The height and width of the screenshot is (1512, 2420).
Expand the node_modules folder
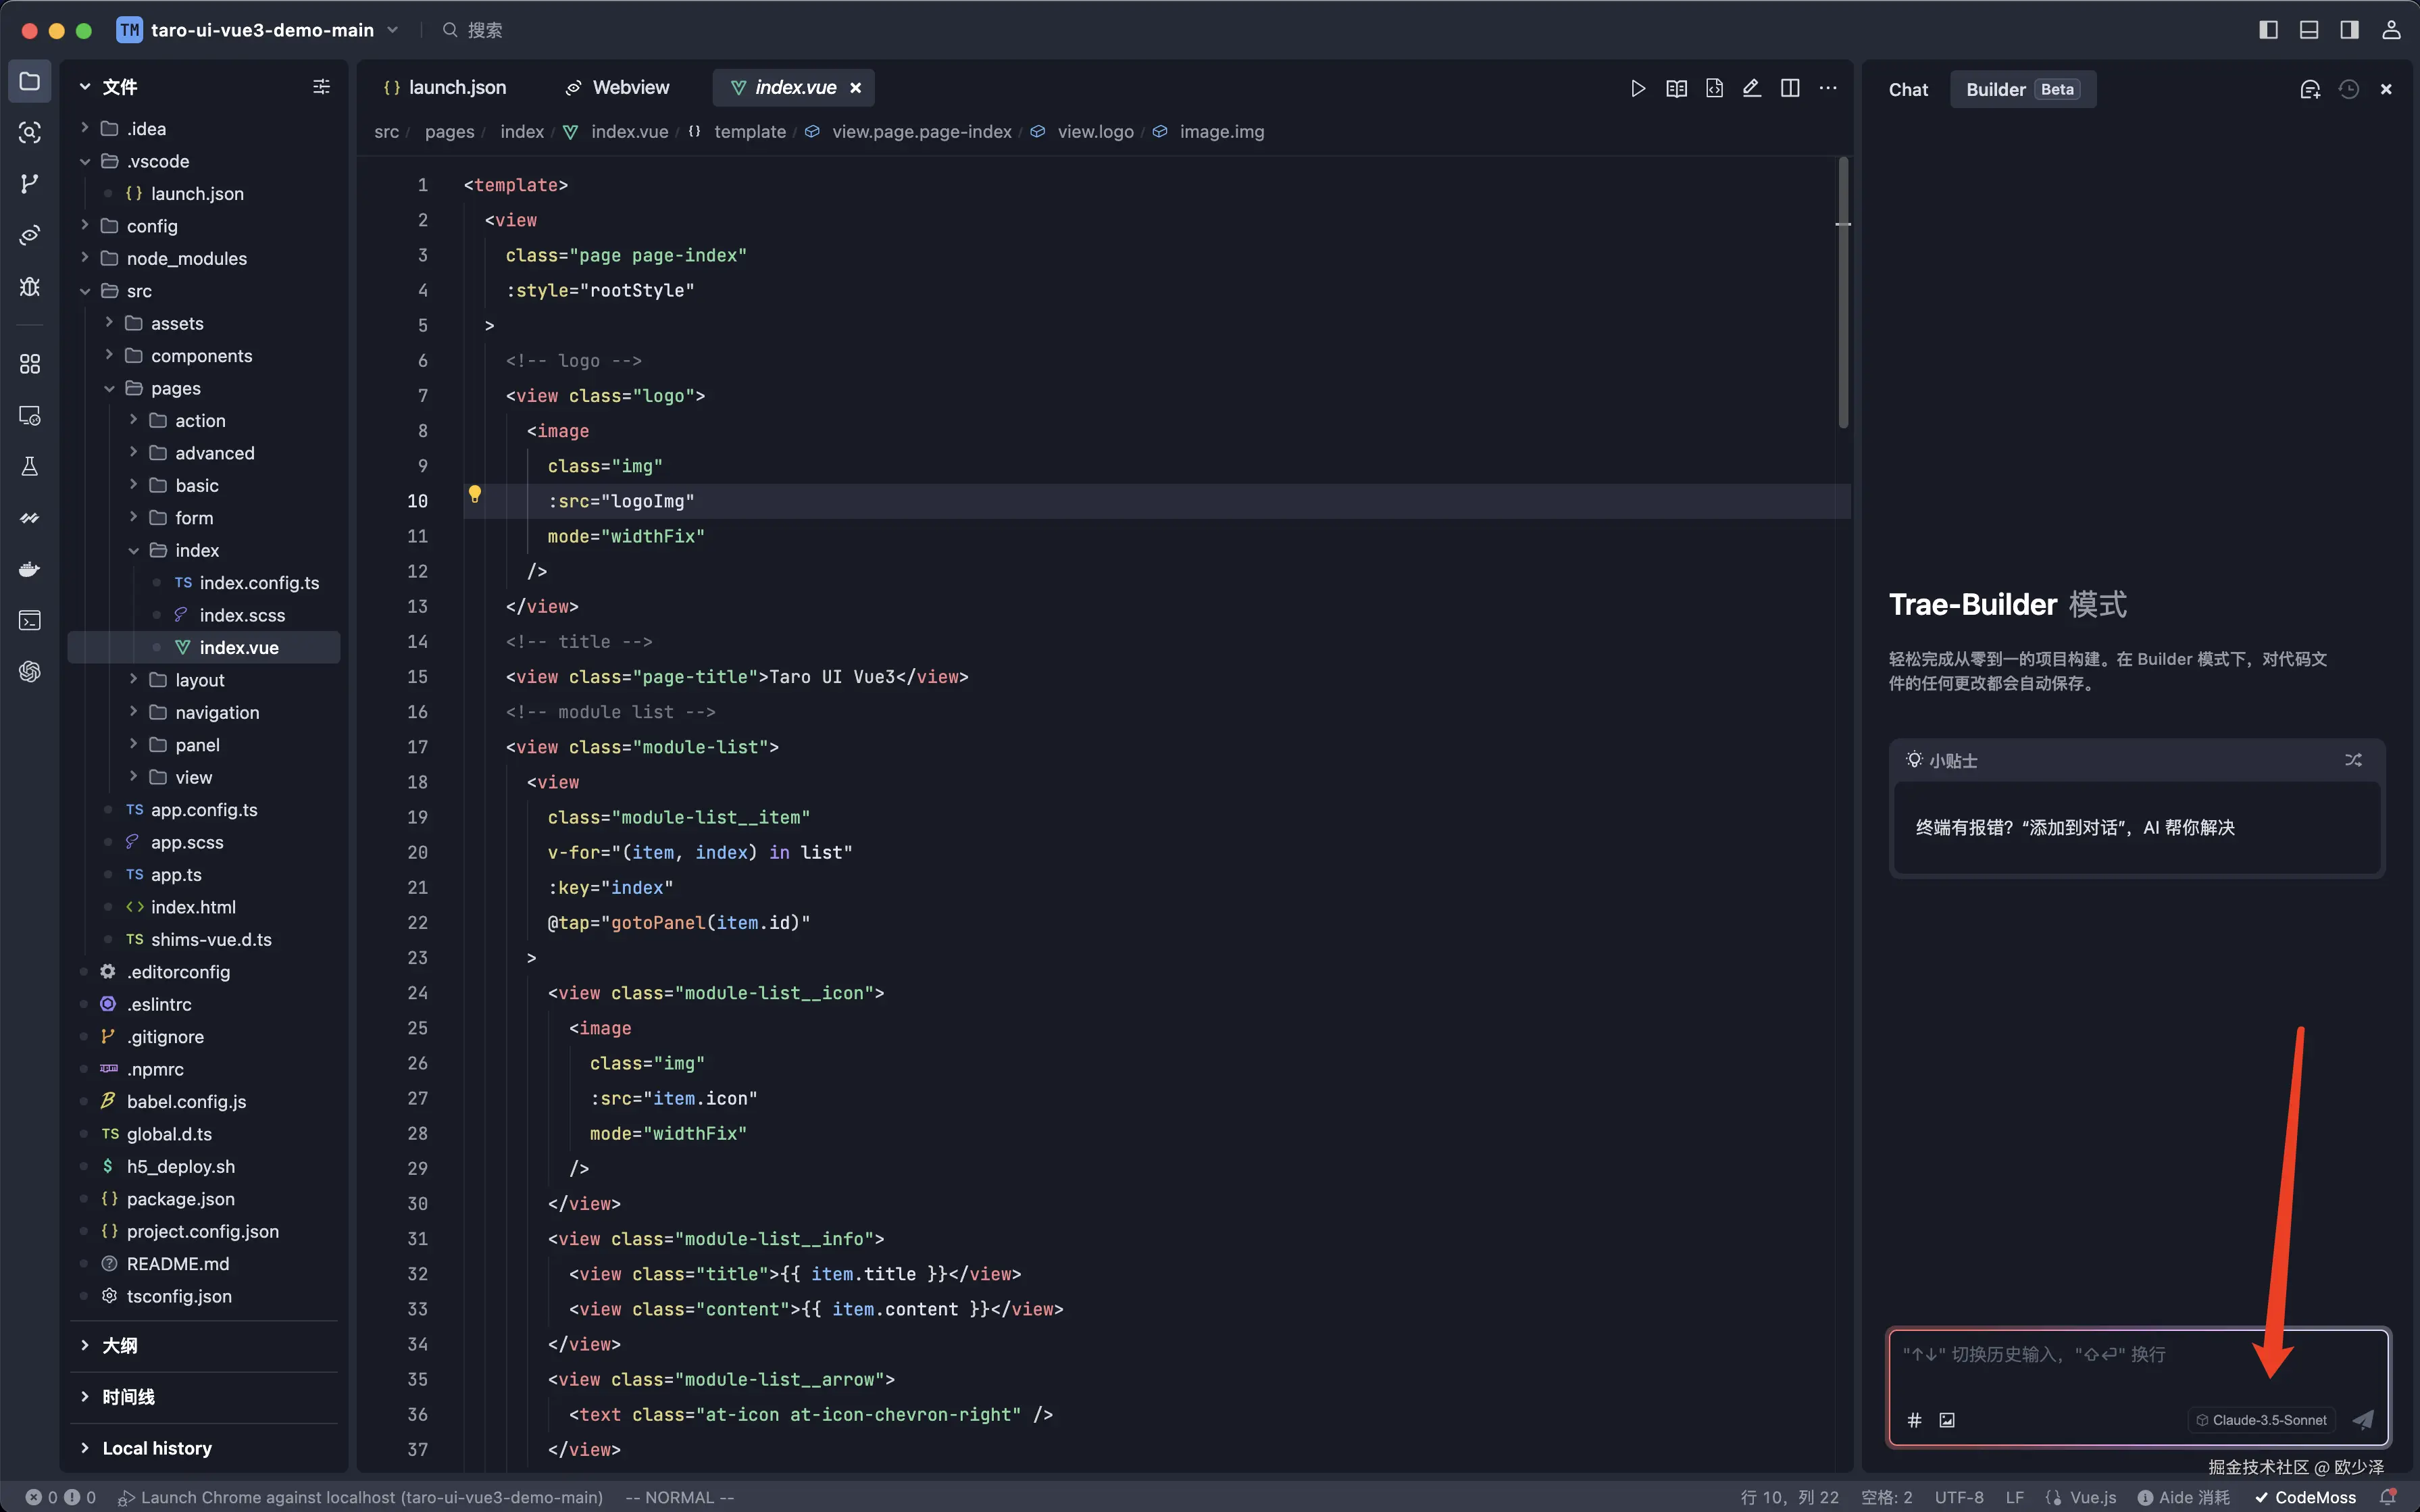point(186,259)
